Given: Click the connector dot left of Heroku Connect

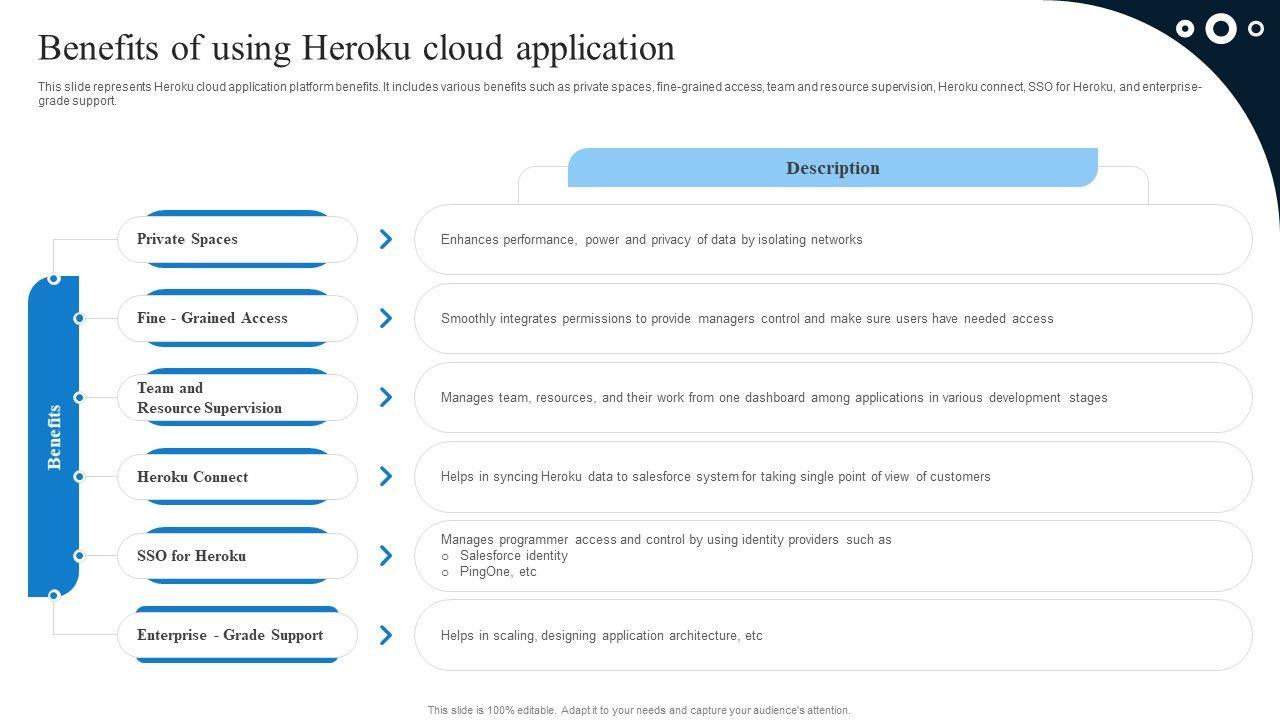Looking at the screenshot, I should point(79,477).
